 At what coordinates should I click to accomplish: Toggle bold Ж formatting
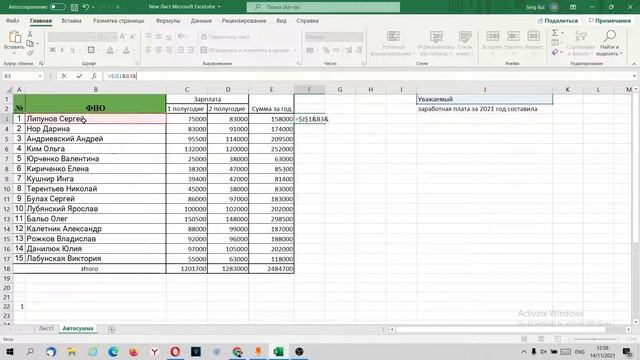52,50
